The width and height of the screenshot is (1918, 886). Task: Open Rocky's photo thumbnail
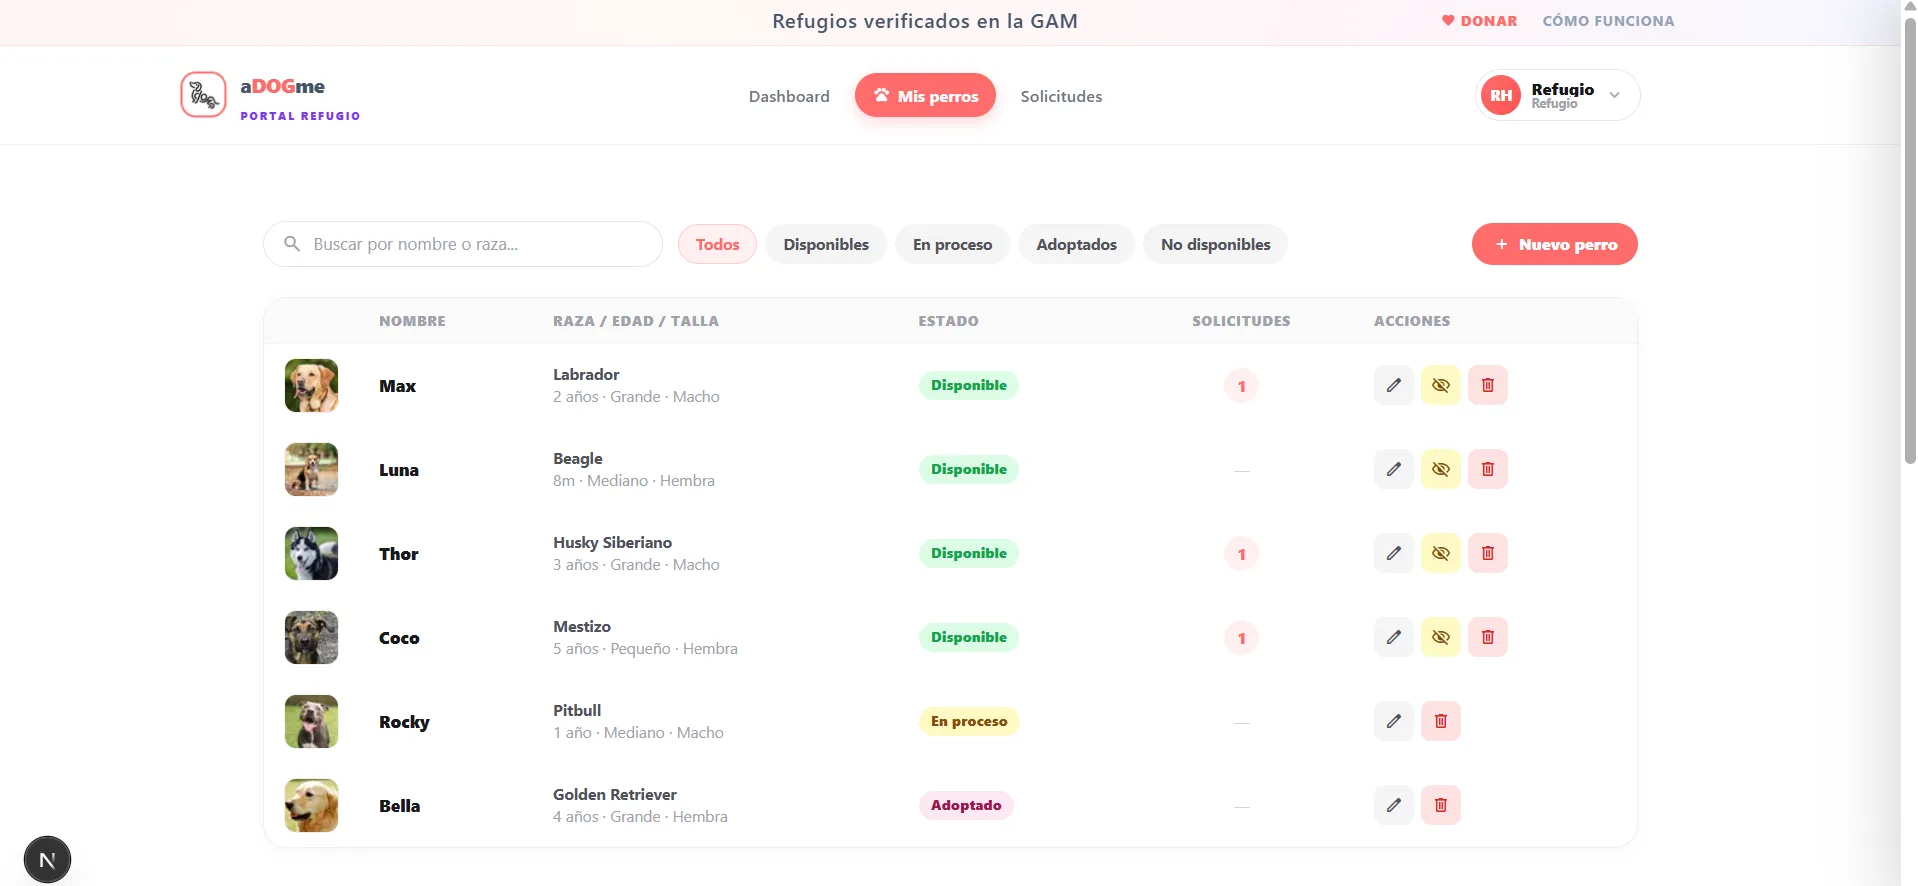coord(311,721)
